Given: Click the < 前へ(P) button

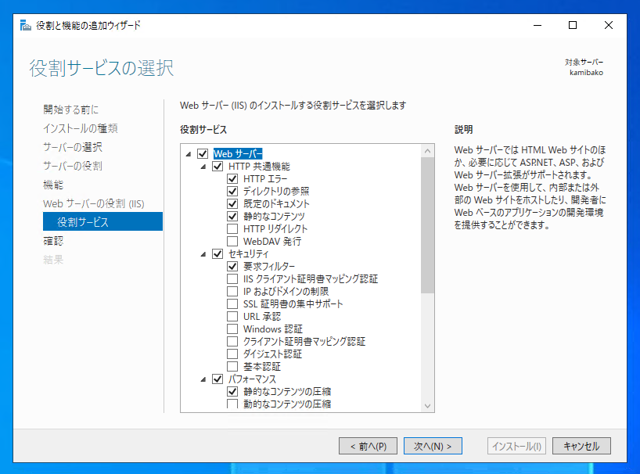Looking at the screenshot, I should 368,446.
